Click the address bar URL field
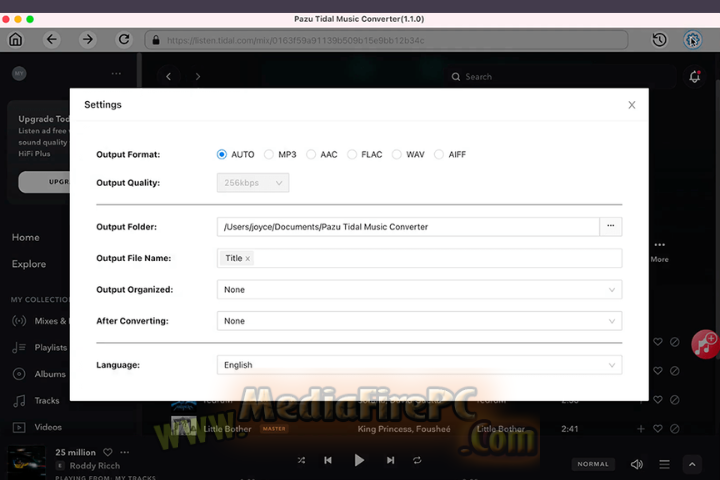 point(387,40)
